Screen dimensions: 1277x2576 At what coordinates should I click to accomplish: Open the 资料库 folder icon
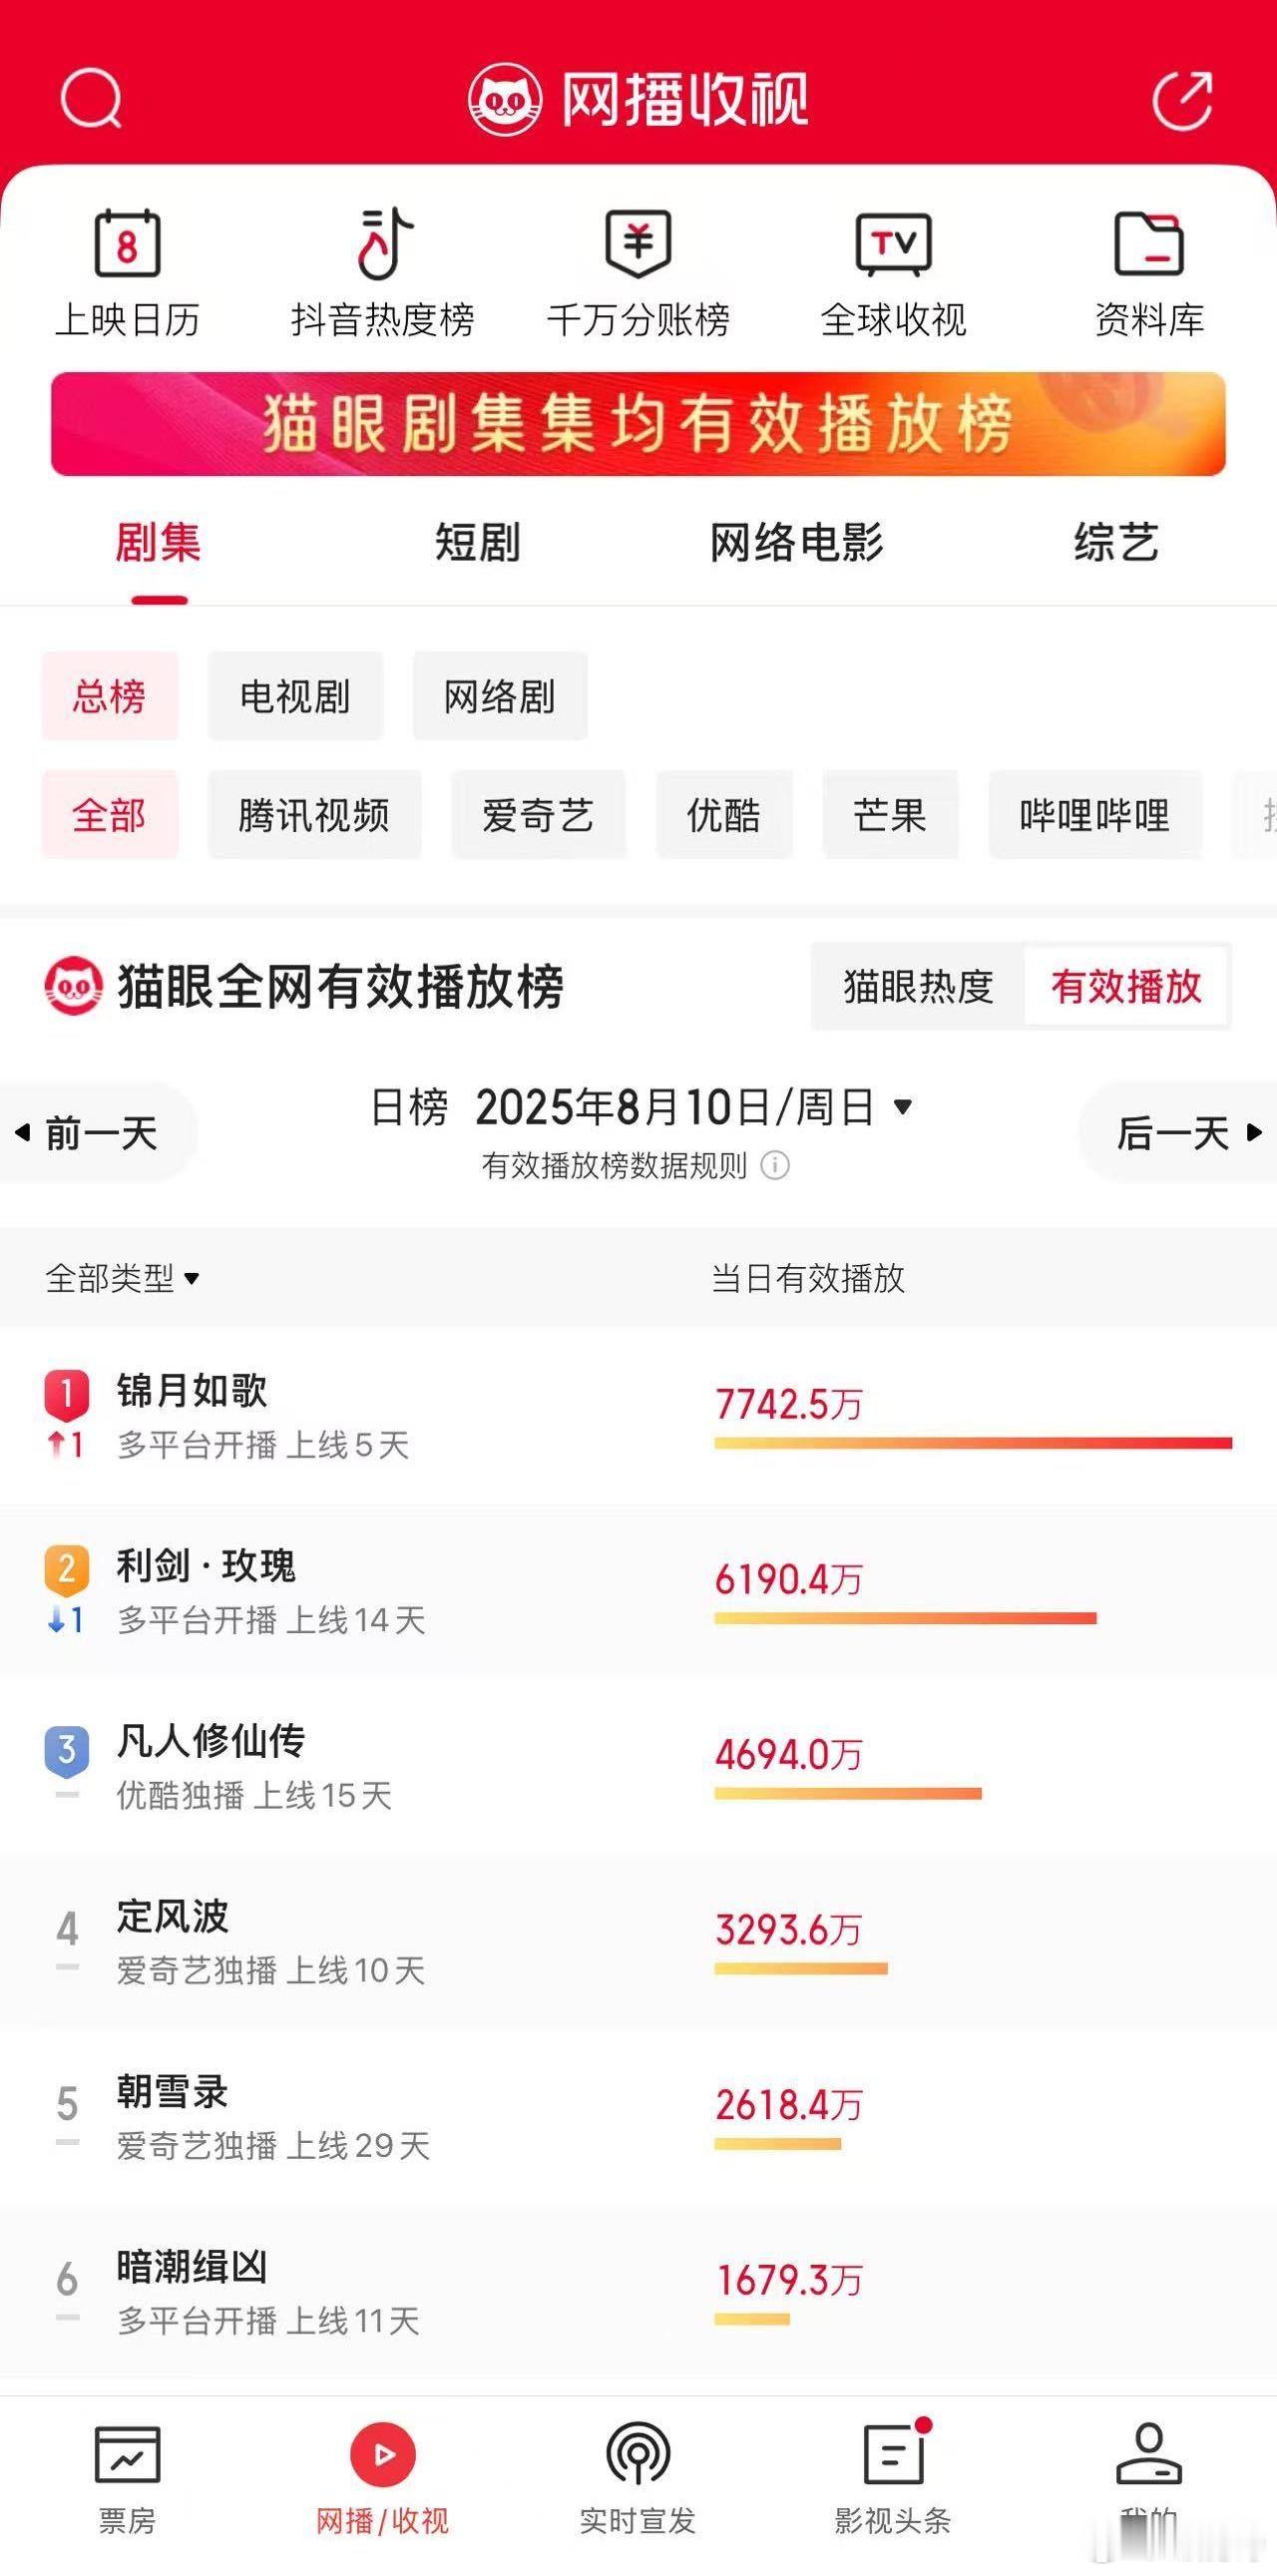(1149, 243)
